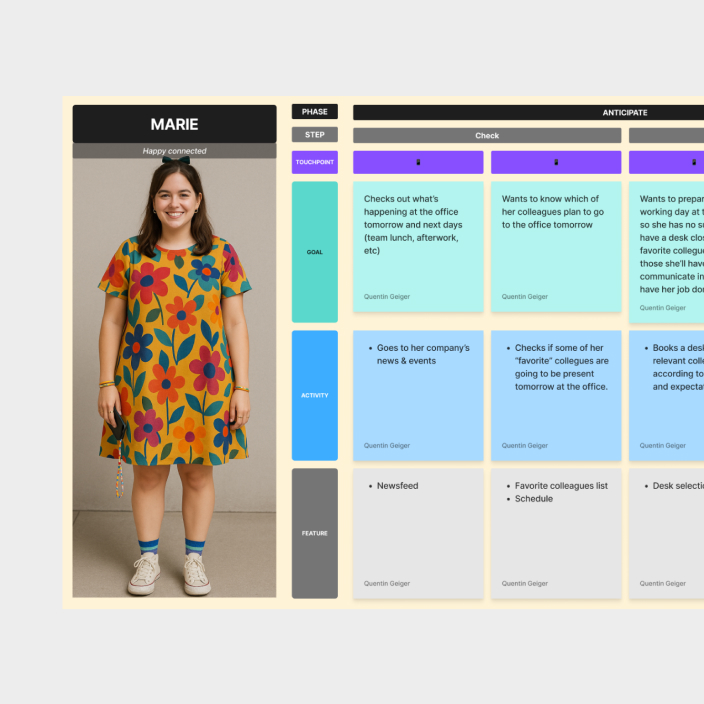
Task: Select the gray FEATURE row label
Action: point(315,533)
